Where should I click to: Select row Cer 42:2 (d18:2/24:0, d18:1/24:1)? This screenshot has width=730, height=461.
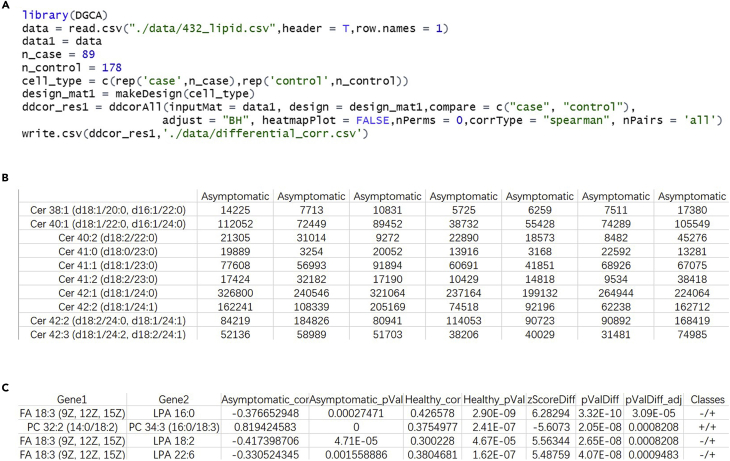coord(374,321)
